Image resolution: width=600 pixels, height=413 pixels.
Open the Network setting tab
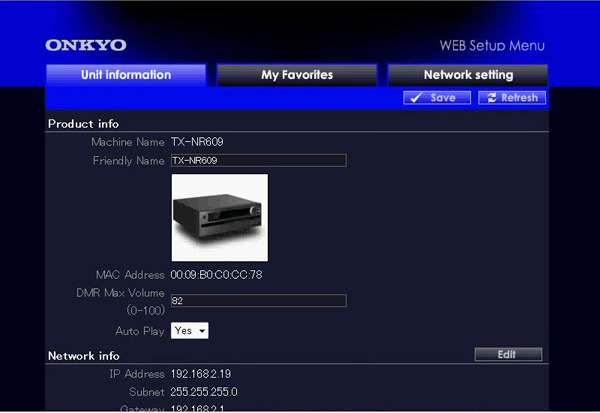[468, 75]
